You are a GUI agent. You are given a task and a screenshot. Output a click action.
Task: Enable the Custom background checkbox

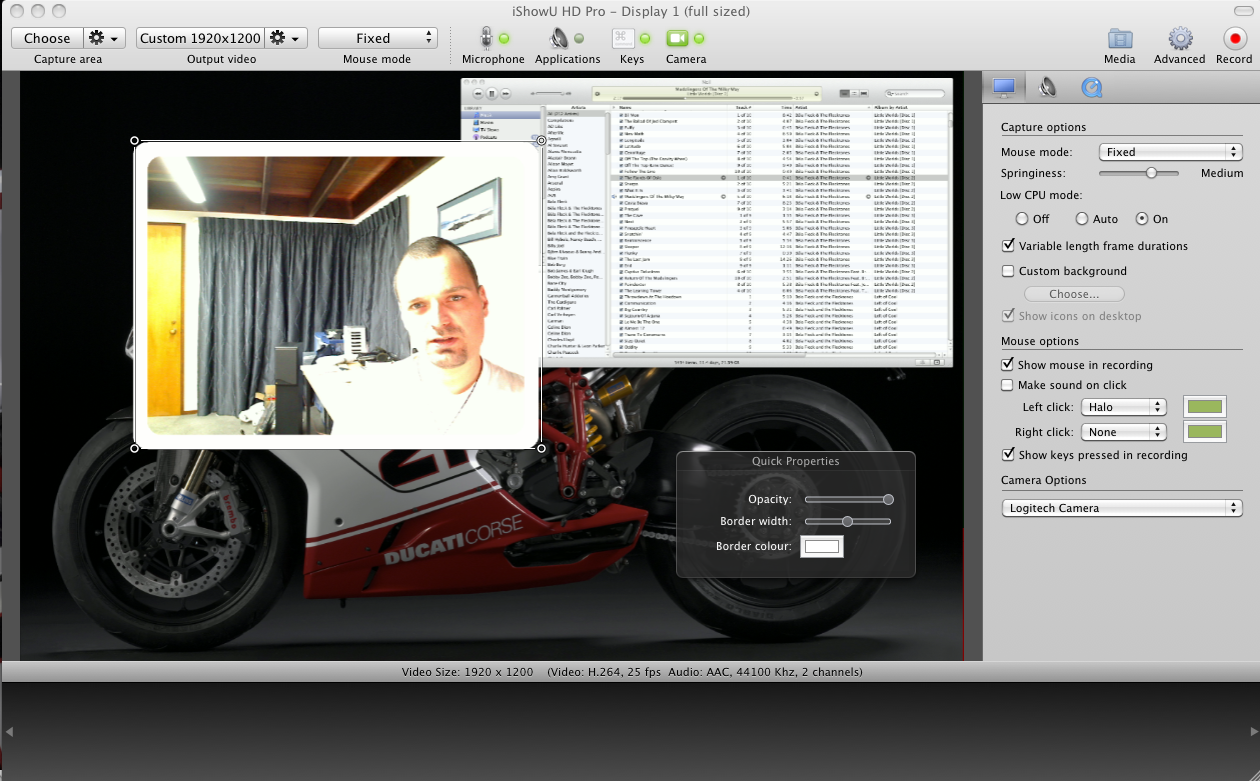1008,271
